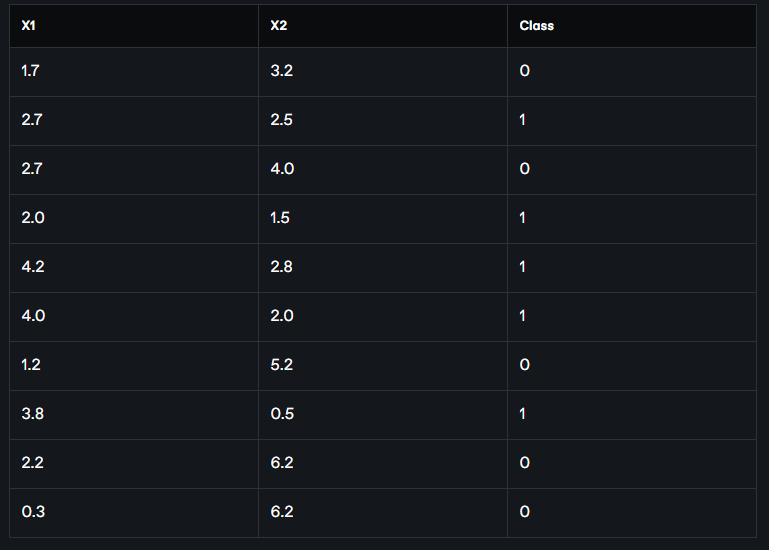769x550 pixels.
Task: Select the X1 cell with value 2.2
Action: pyautogui.click(x=32, y=463)
